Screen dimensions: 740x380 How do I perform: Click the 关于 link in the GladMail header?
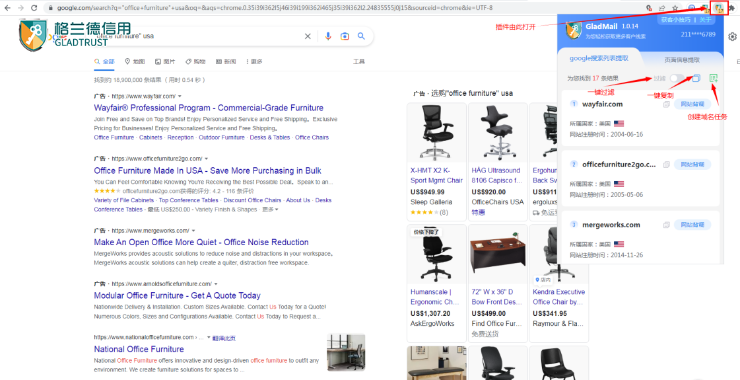coord(705,20)
